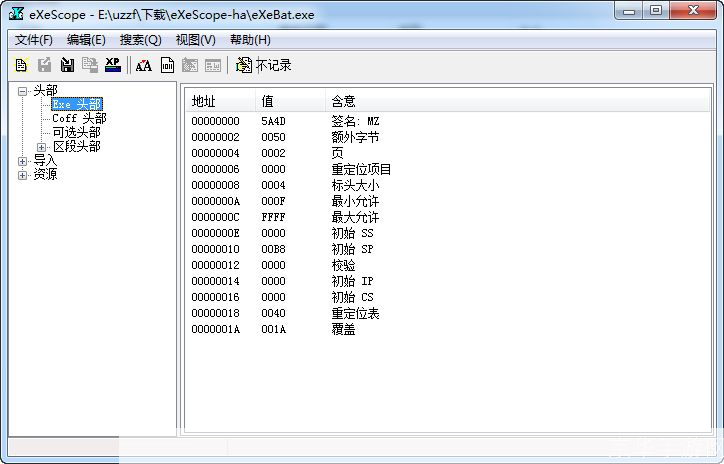This screenshot has width=724, height=464.
Task: Select the row with address 00000004
Action: [x=215, y=153]
